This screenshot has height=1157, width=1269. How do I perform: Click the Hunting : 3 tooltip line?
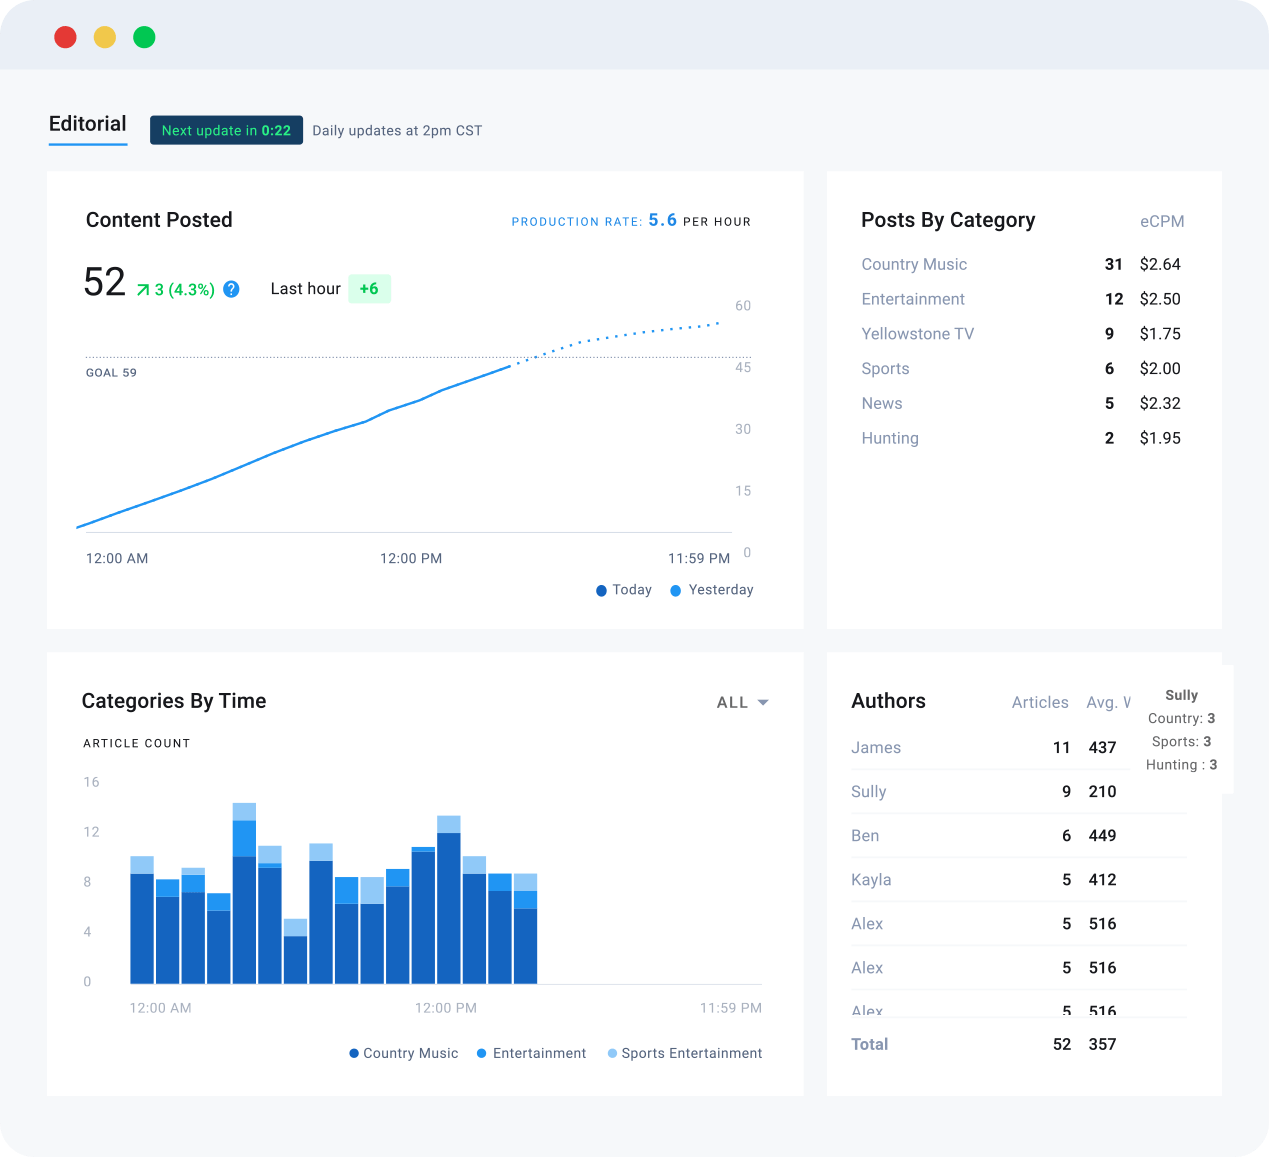tap(1181, 765)
